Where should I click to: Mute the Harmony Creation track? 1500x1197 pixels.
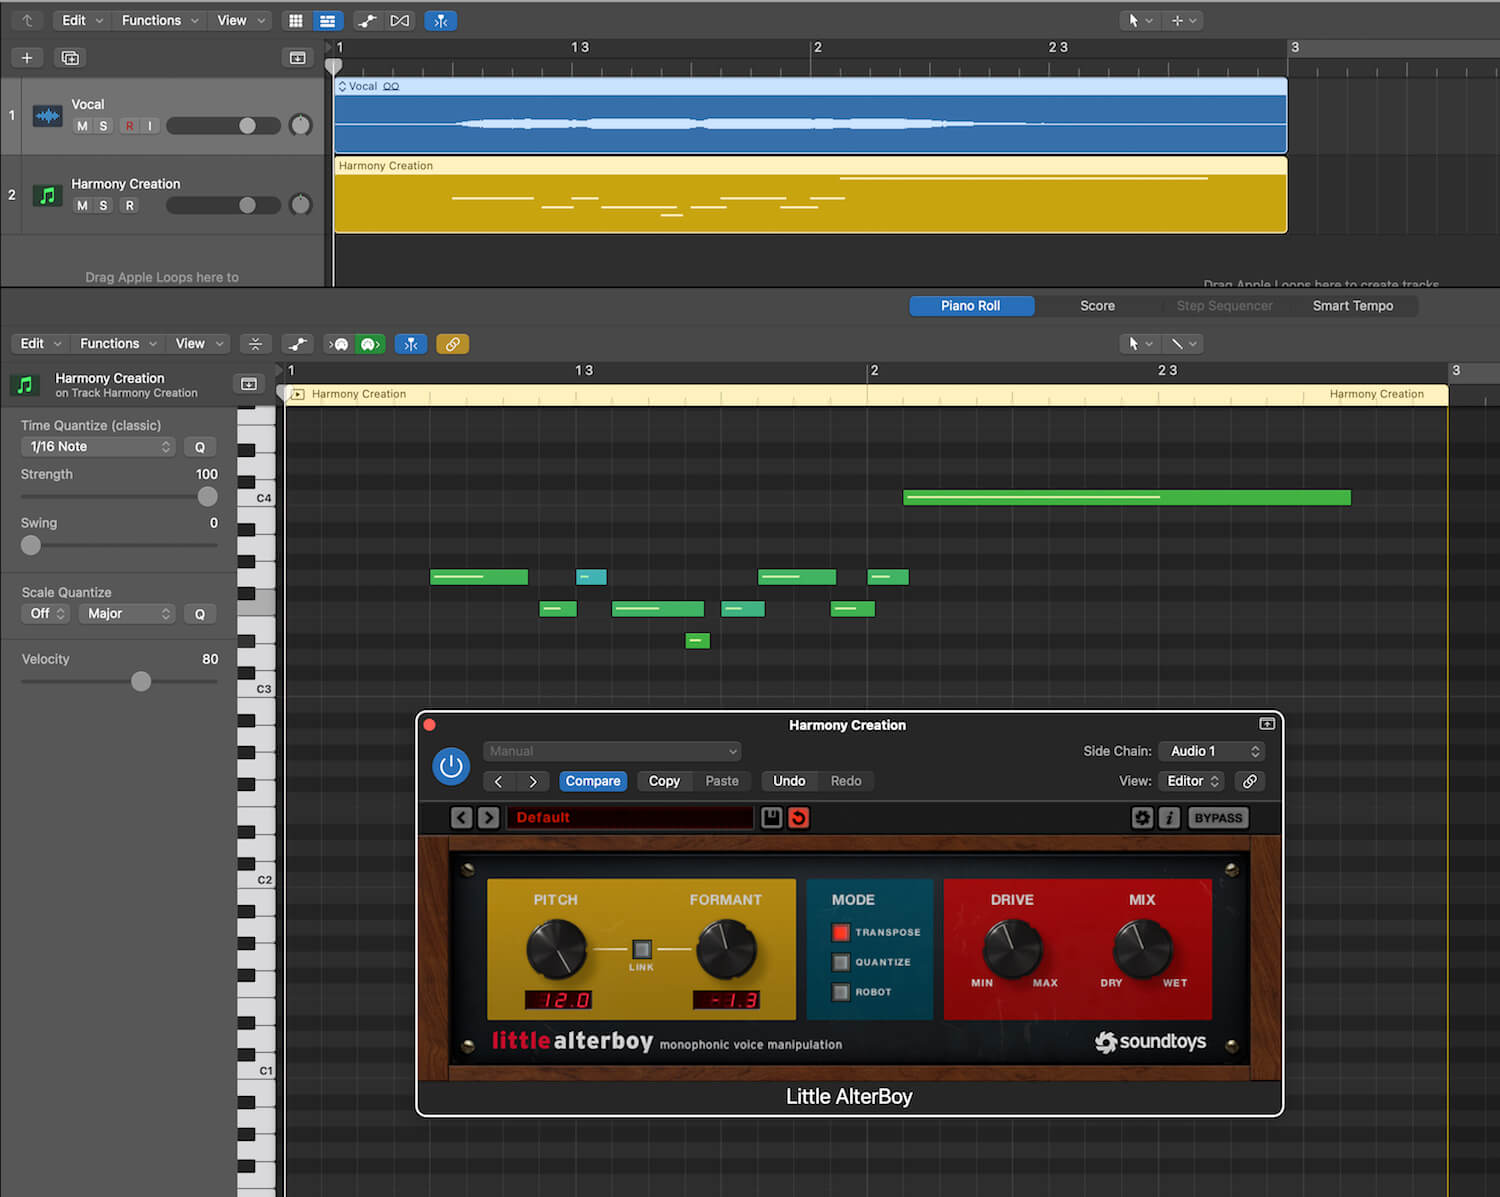click(82, 205)
